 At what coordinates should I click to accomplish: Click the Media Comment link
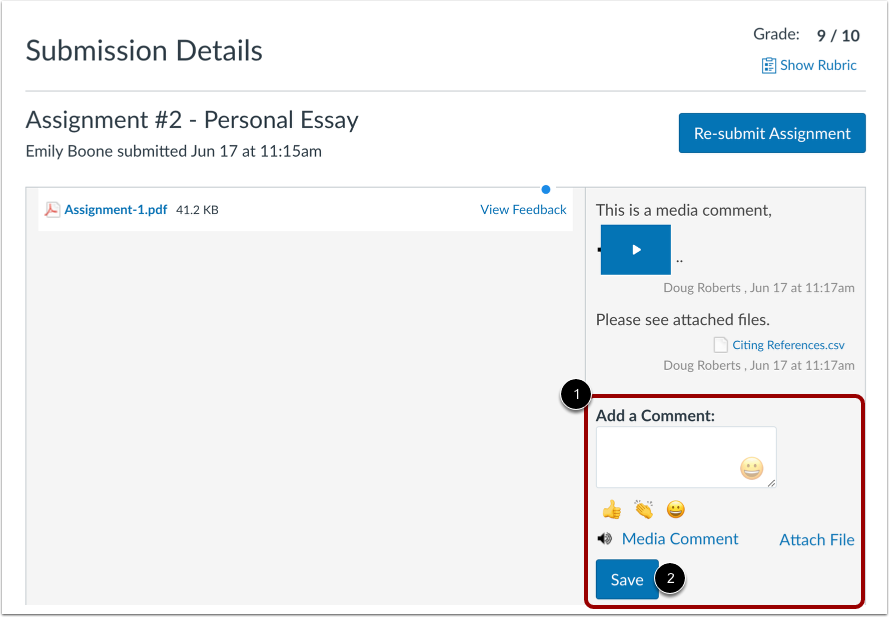pyautogui.click(x=680, y=539)
